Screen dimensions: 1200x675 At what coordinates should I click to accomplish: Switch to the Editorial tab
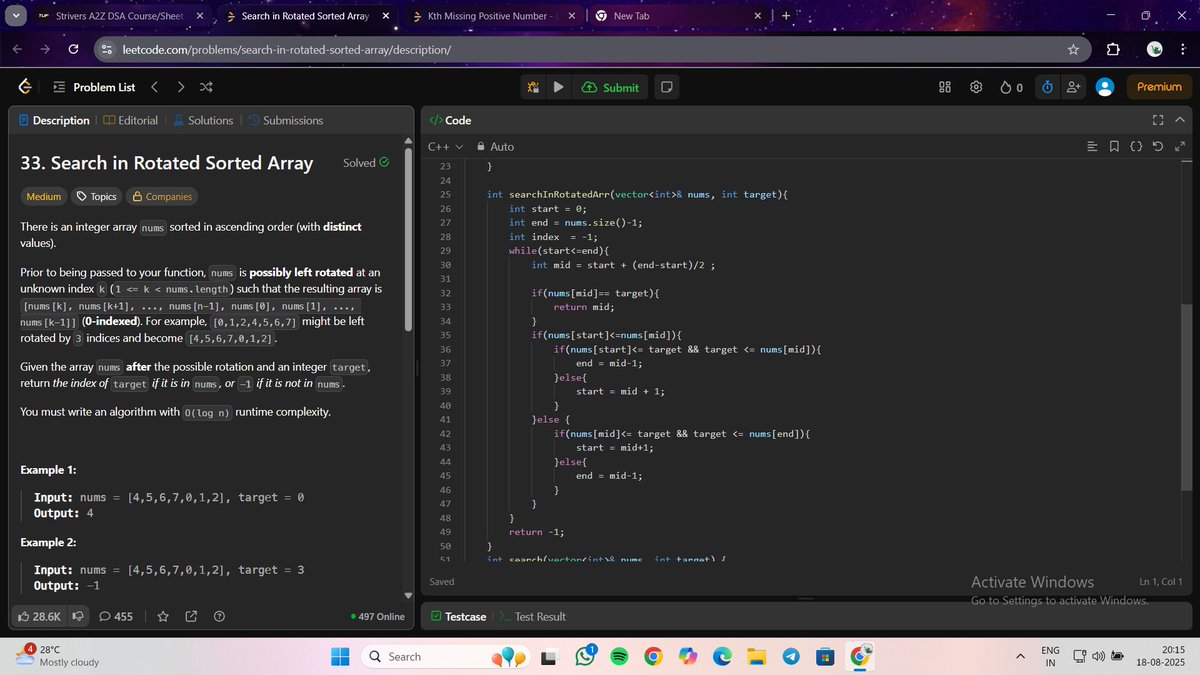tap(130, 120)
